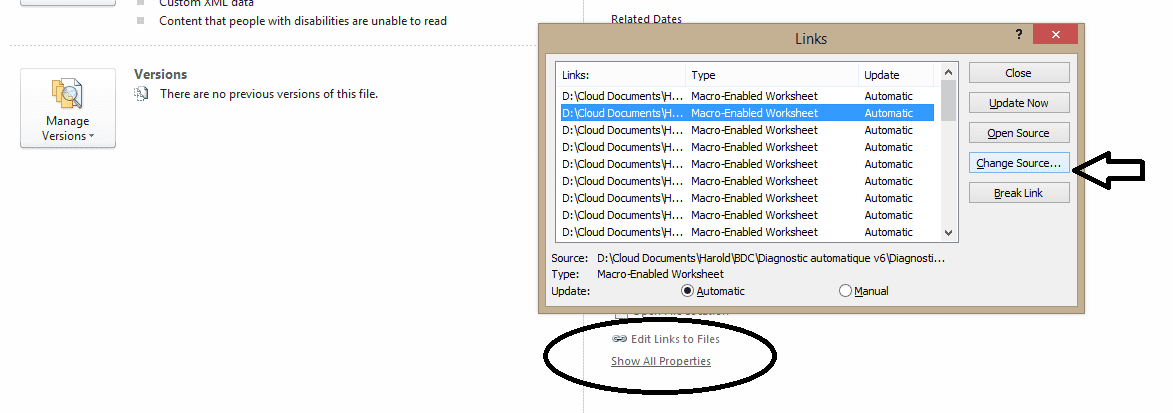Viewport: 1173px width, 413px height.
Task: Click the Type column header
Action: [x=771, y=75]
